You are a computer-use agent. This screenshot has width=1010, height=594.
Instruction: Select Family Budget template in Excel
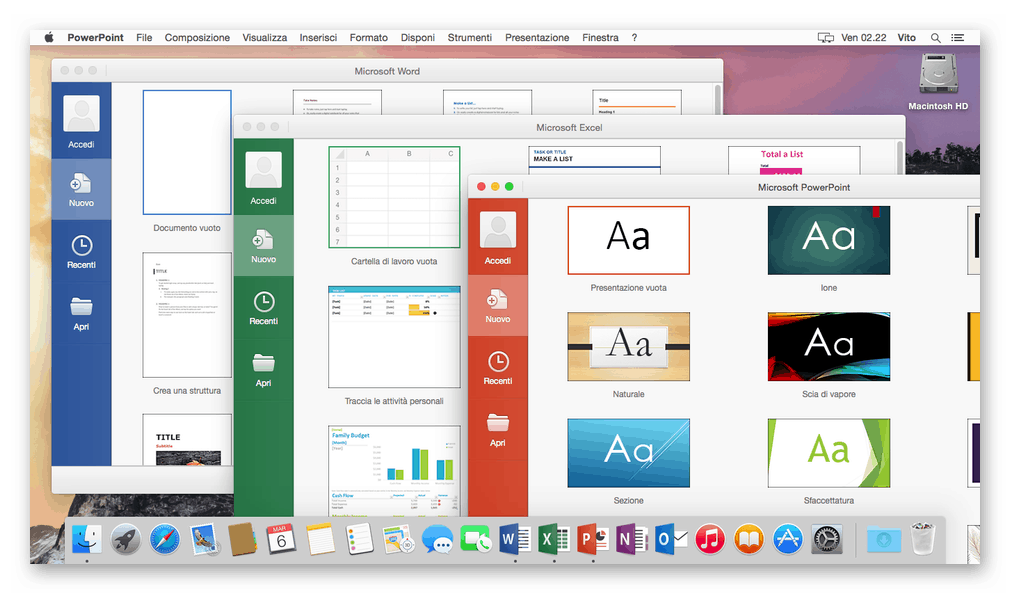pyautogui.click(x=394, y=470)
